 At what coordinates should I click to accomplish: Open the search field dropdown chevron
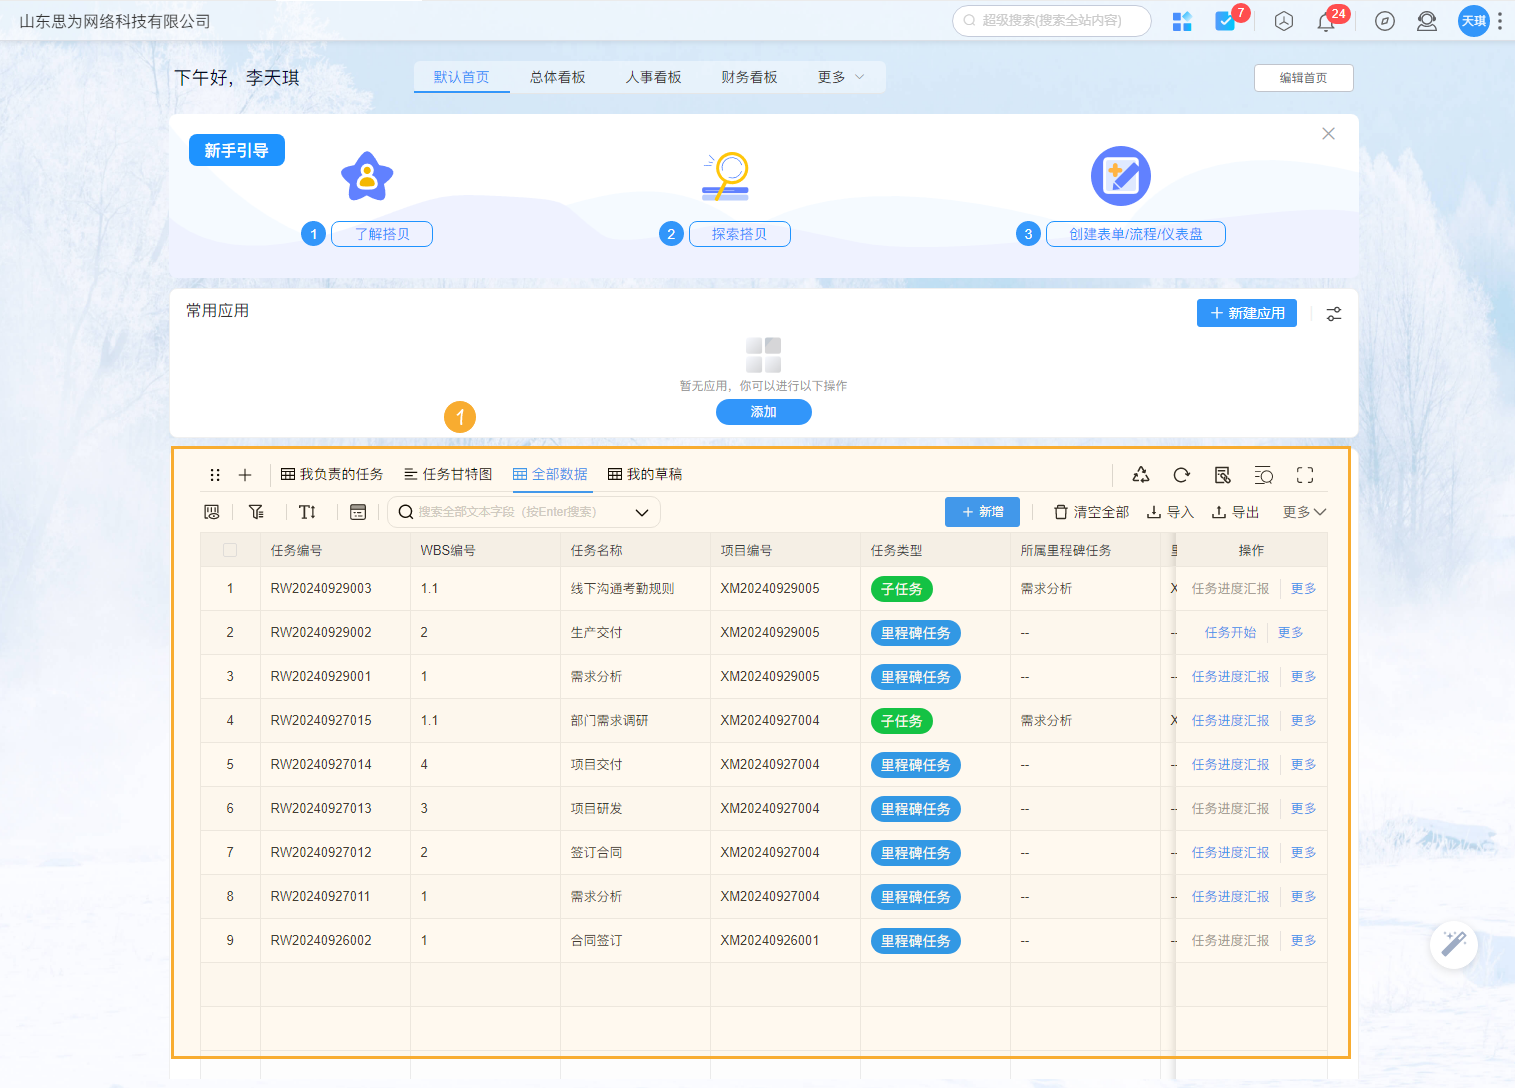(641, 511)
